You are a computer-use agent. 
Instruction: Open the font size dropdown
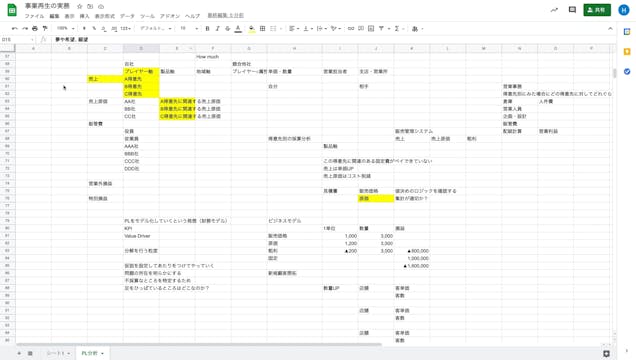(x=189, y=28)
